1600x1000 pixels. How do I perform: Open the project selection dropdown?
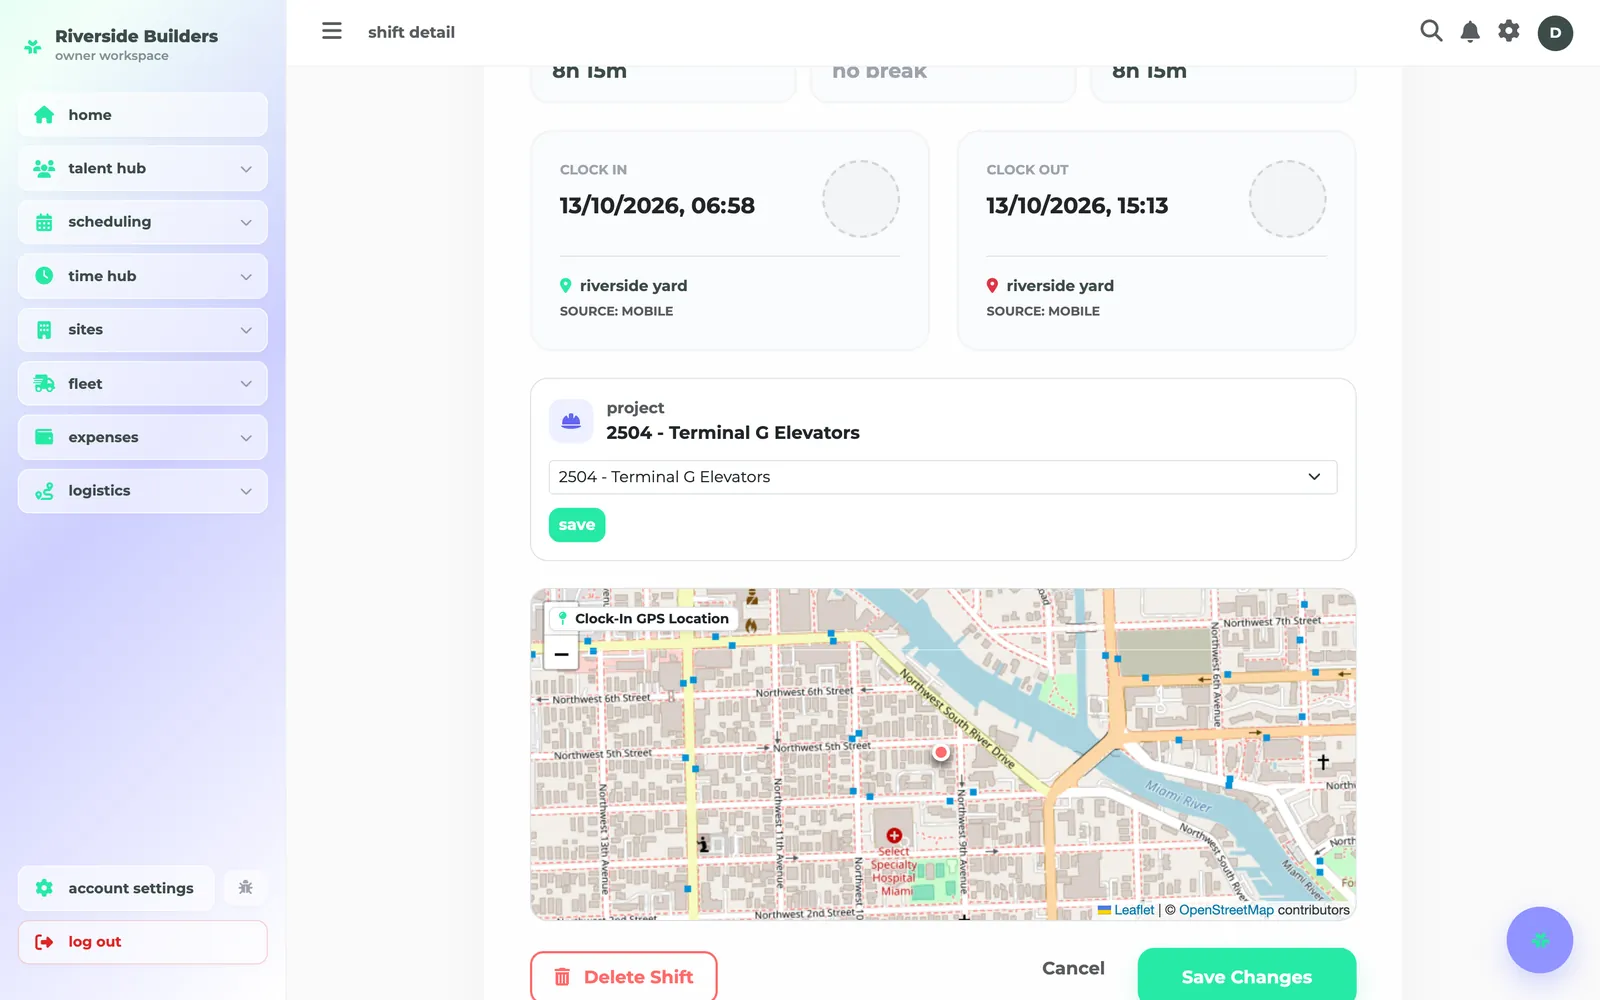[x=943, y=477]
